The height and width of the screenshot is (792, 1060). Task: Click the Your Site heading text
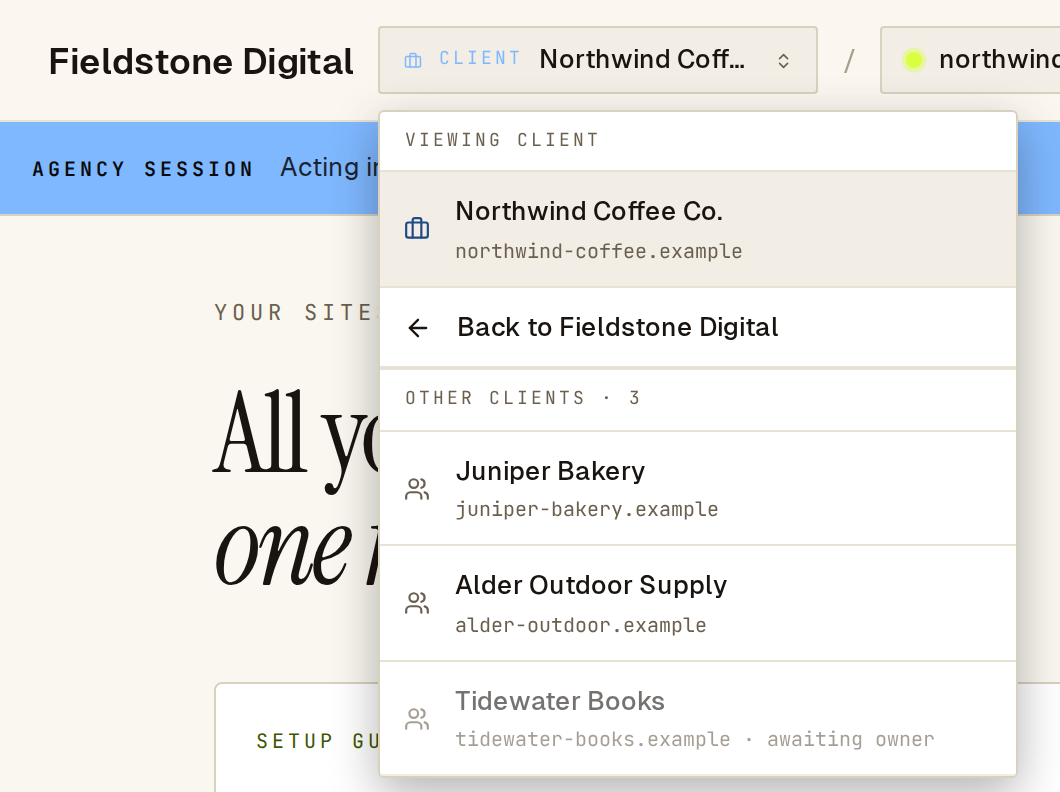coord(295,312)
